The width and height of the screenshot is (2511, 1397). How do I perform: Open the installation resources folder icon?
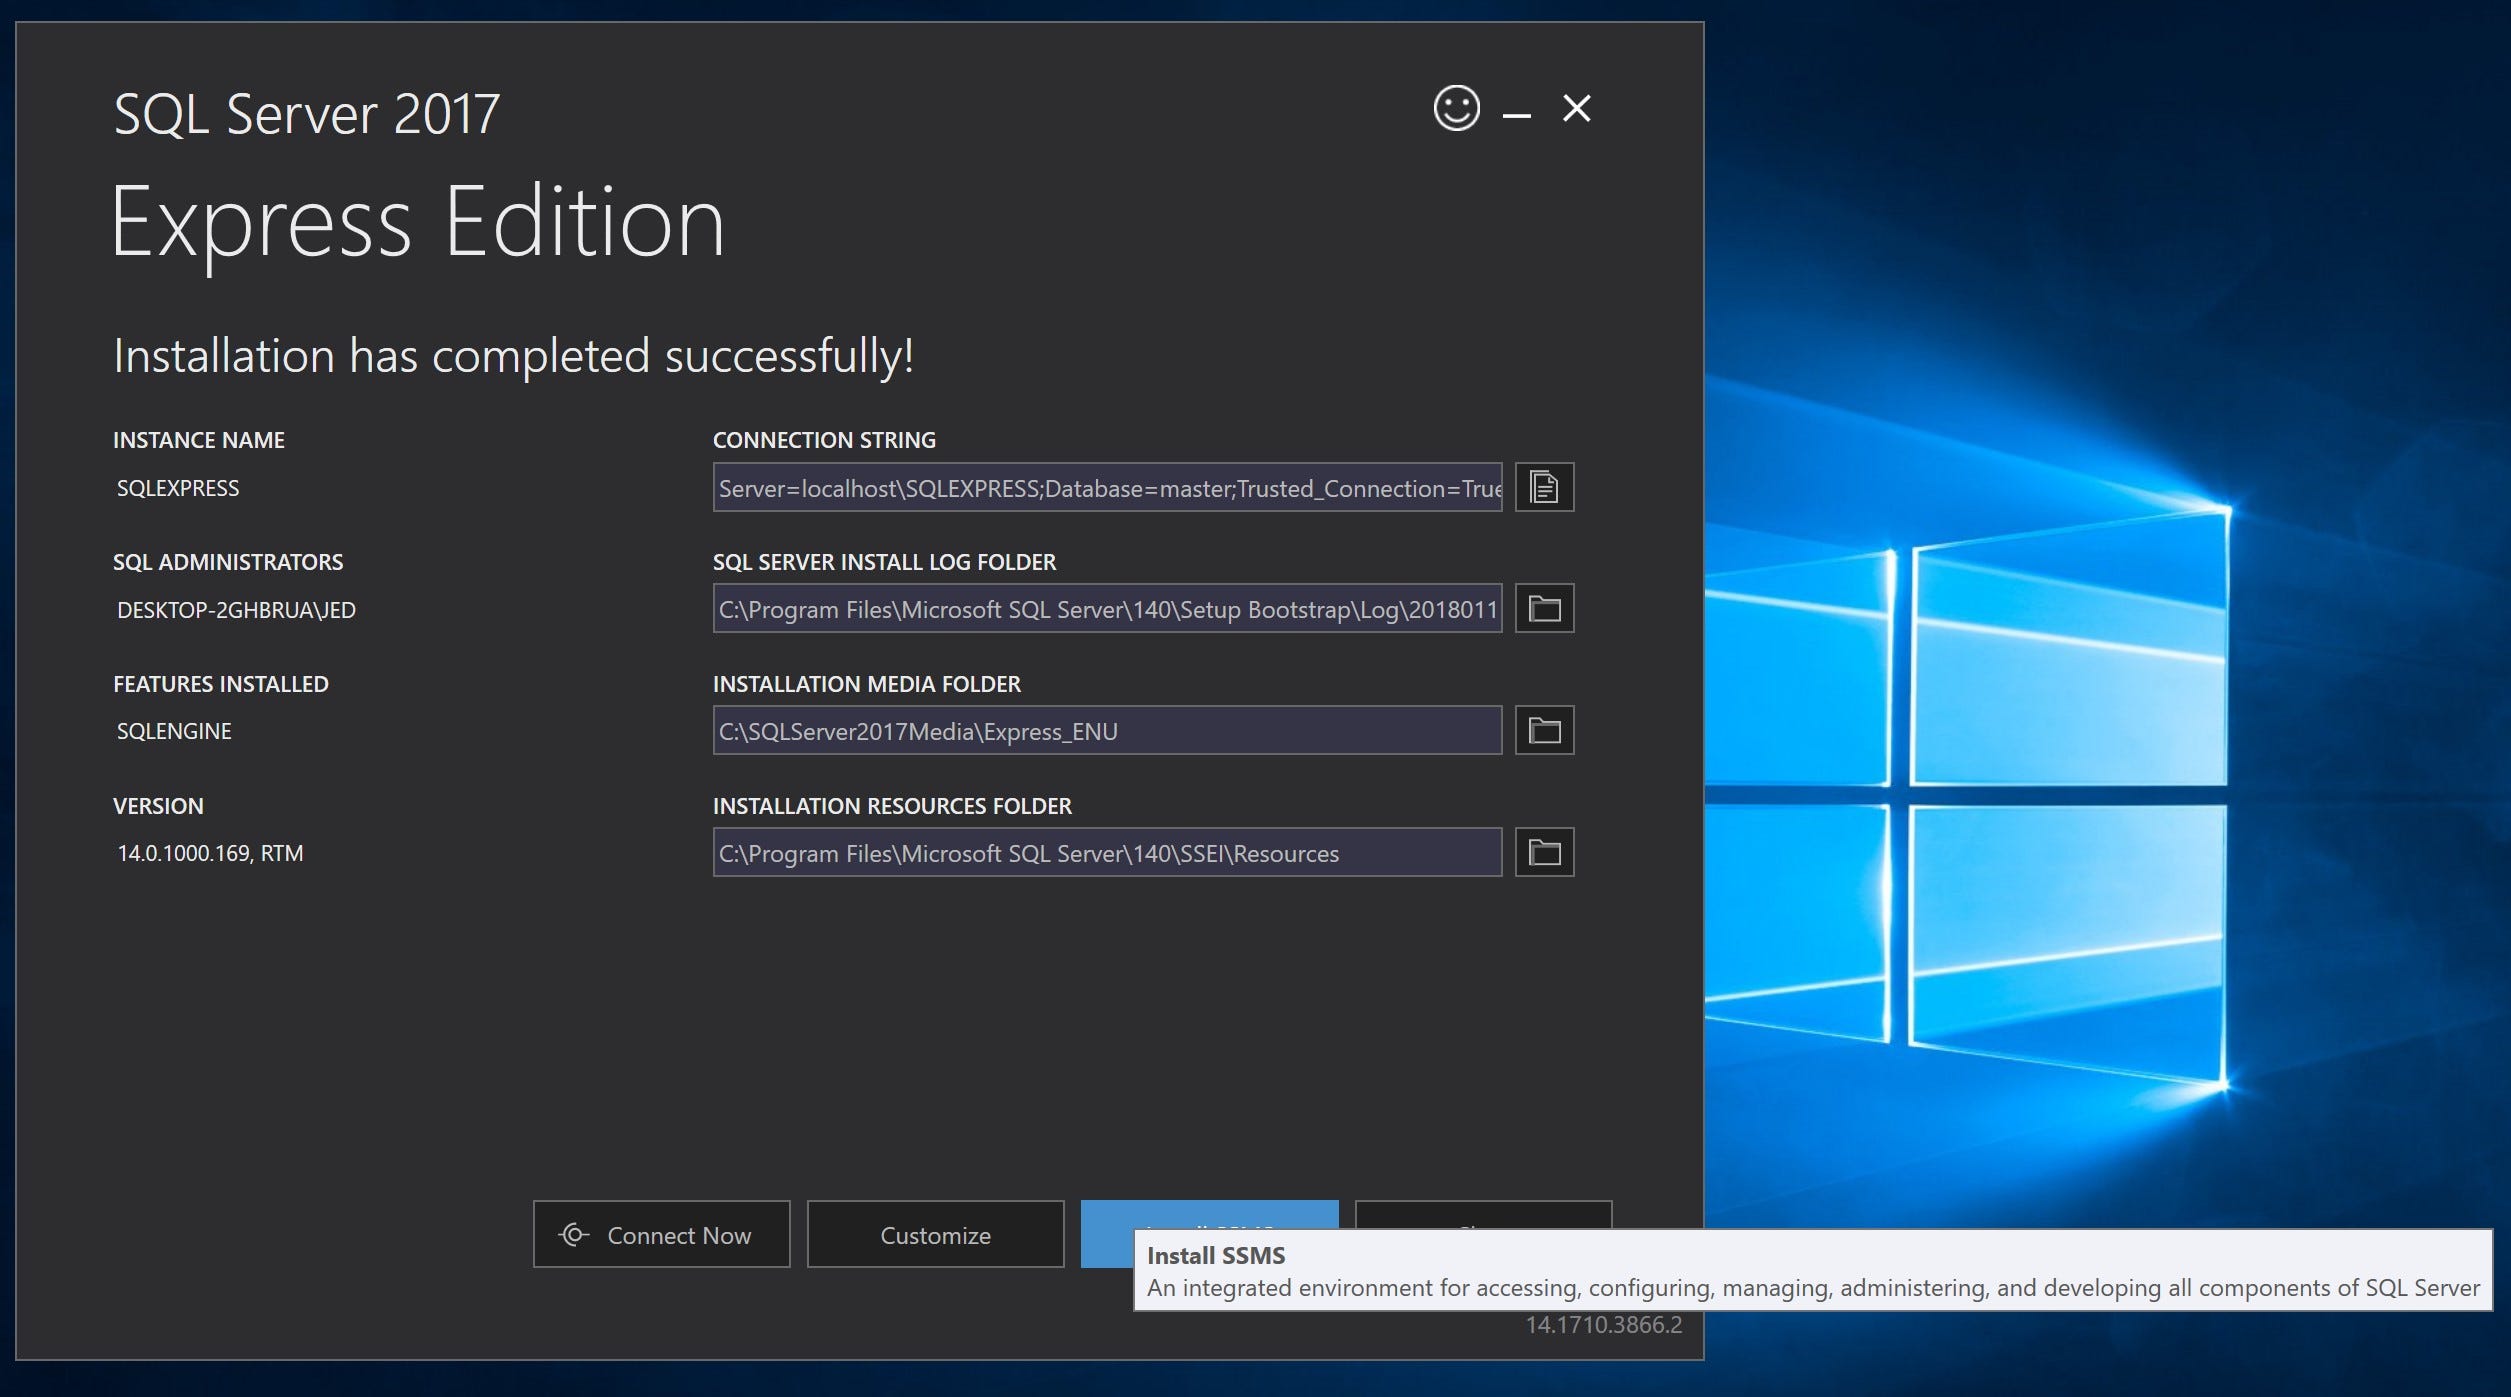click(x=1544, y=853)
